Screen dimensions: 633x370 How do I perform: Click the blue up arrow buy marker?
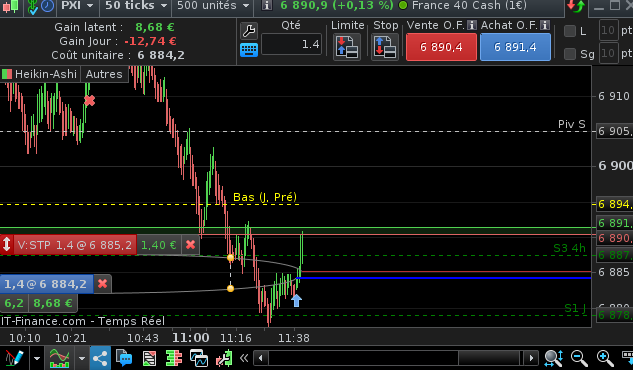(x=296, y=300)
